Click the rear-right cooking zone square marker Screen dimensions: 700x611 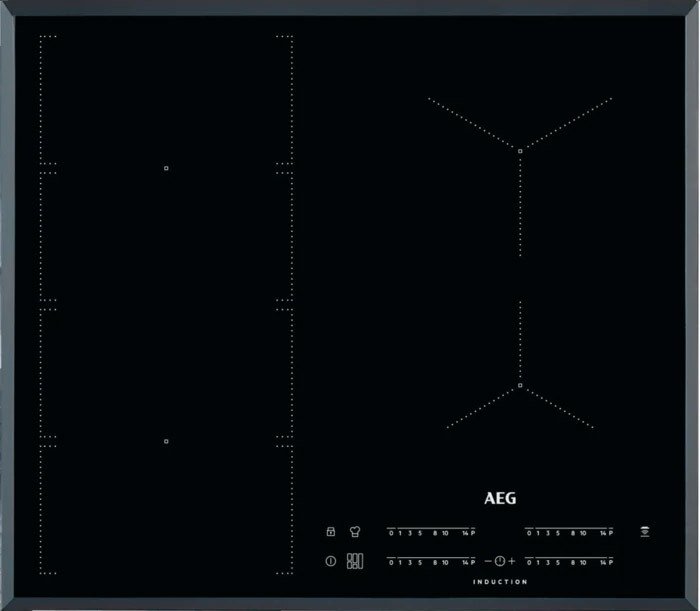pos(520,151)
